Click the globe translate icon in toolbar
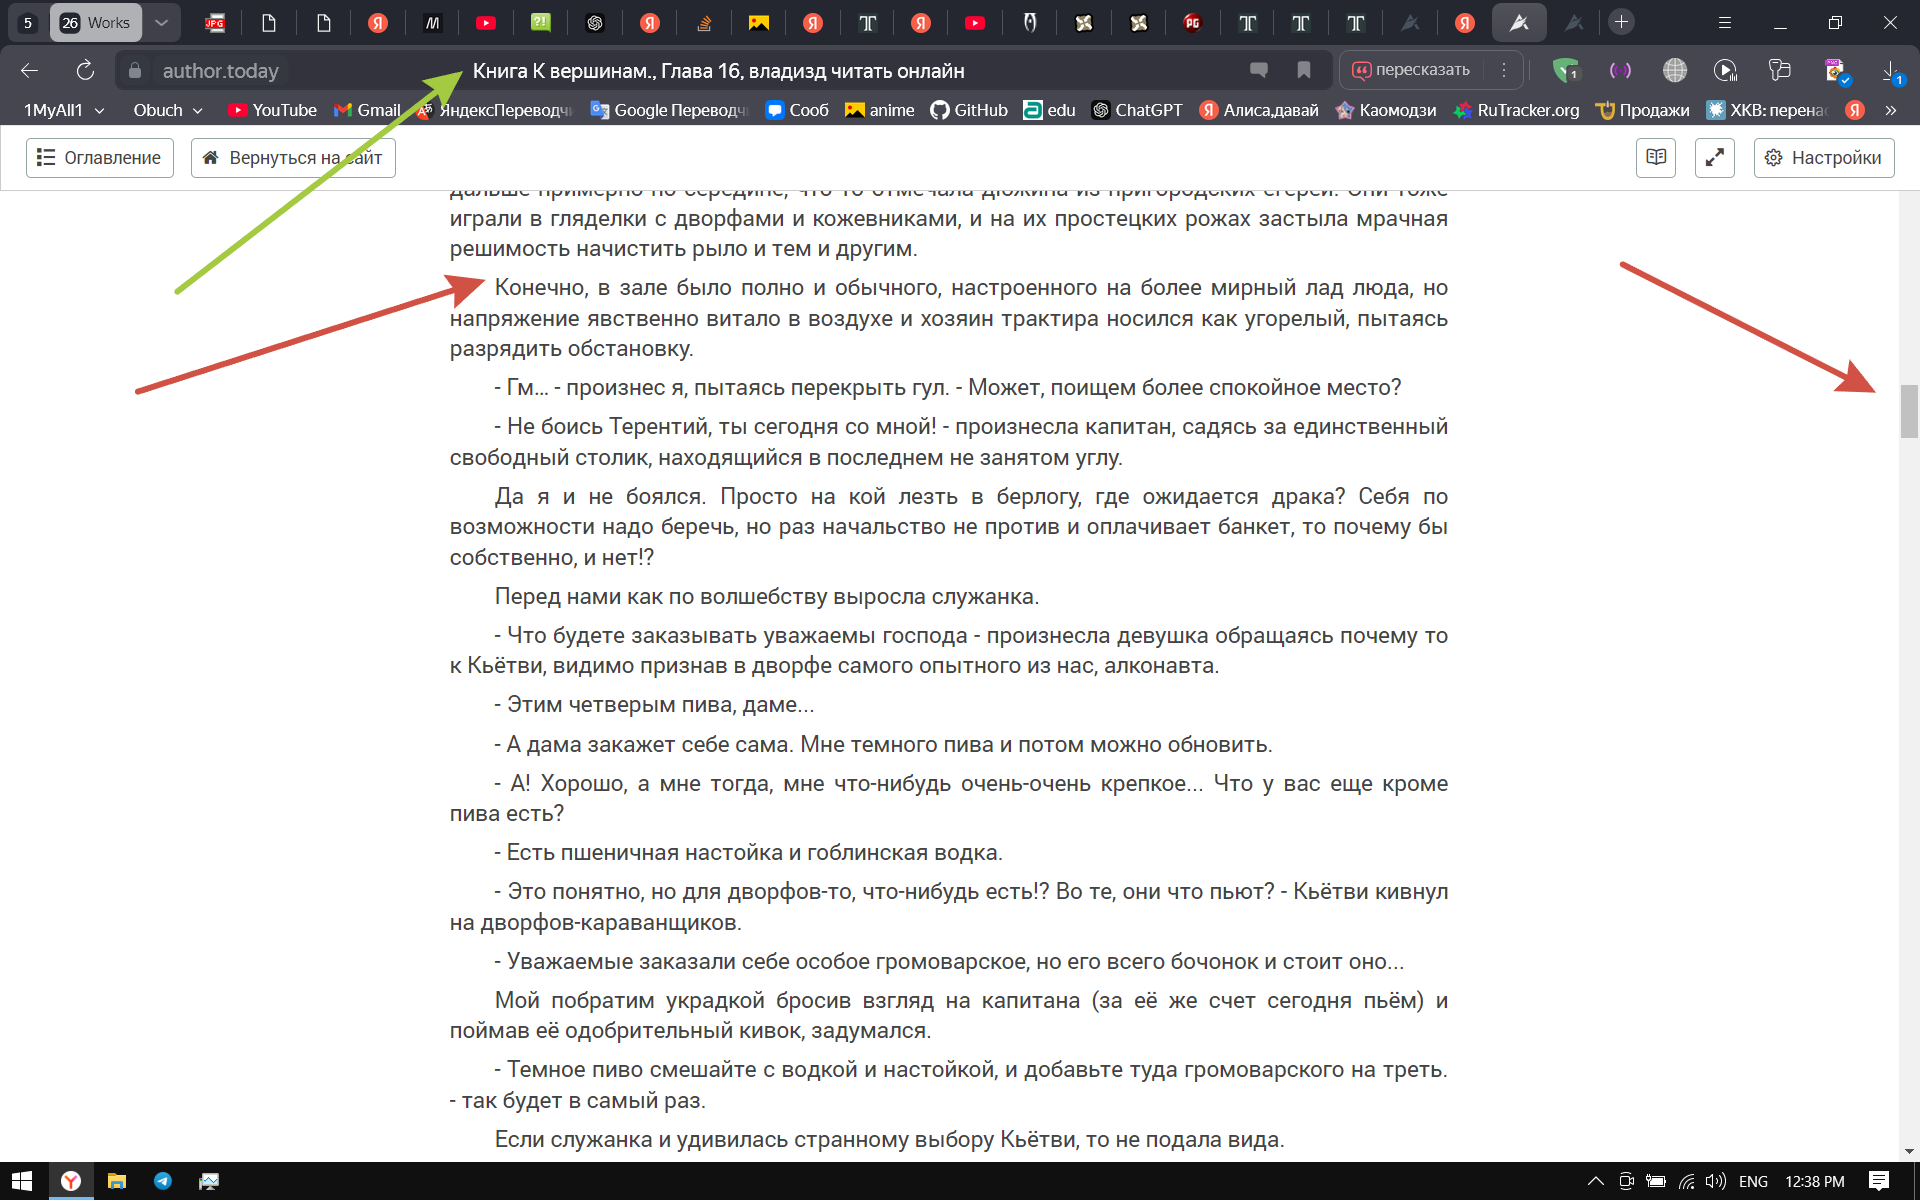This screenshot has width=1920, height=1200. click(1674, 70)
